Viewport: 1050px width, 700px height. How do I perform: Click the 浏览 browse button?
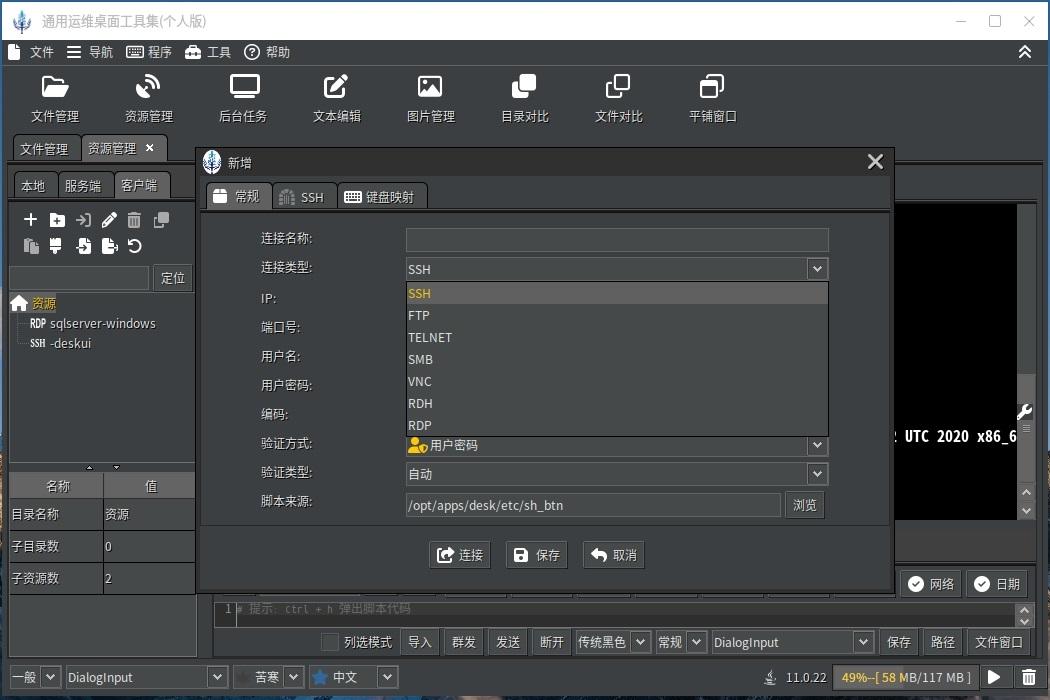pyautogui.click(x=804, y=505)
